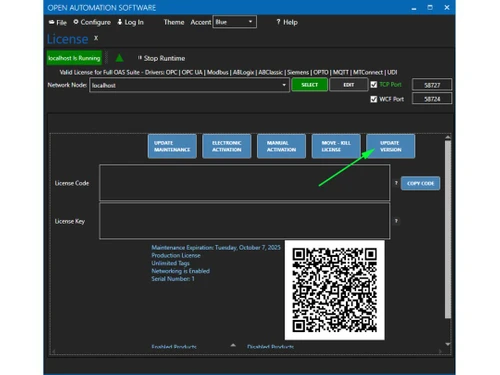Click the scroll up arrow of the license panel

point(448,137)
